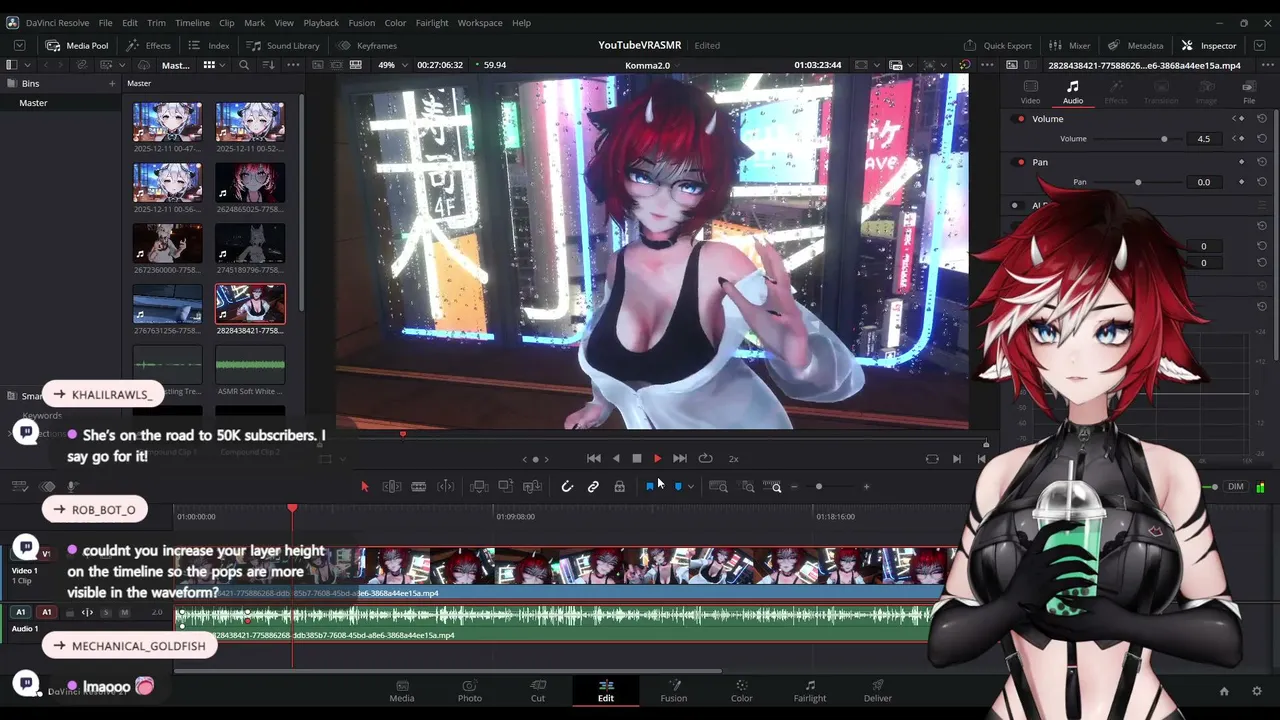Open the Media Pool panel
This screenshot has height=720, width=1280.
pyautogui.click(x=77, y=45)
